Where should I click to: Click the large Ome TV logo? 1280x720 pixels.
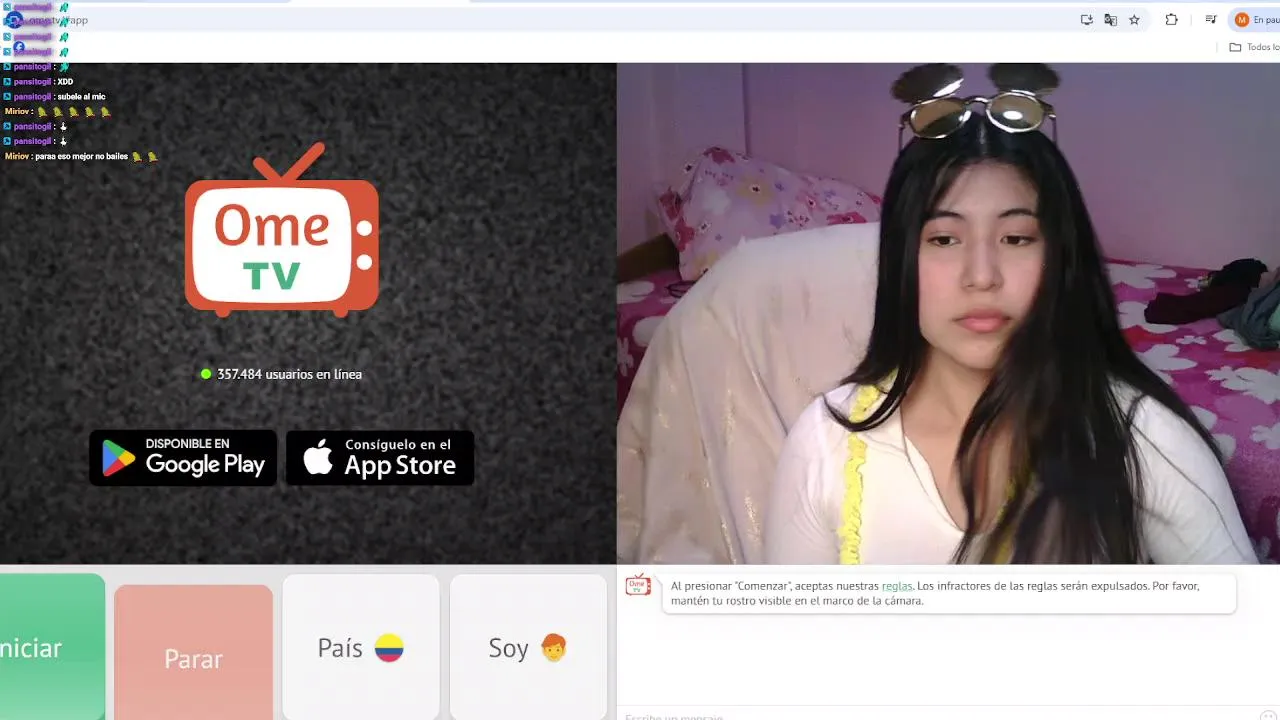click(282, 230)
